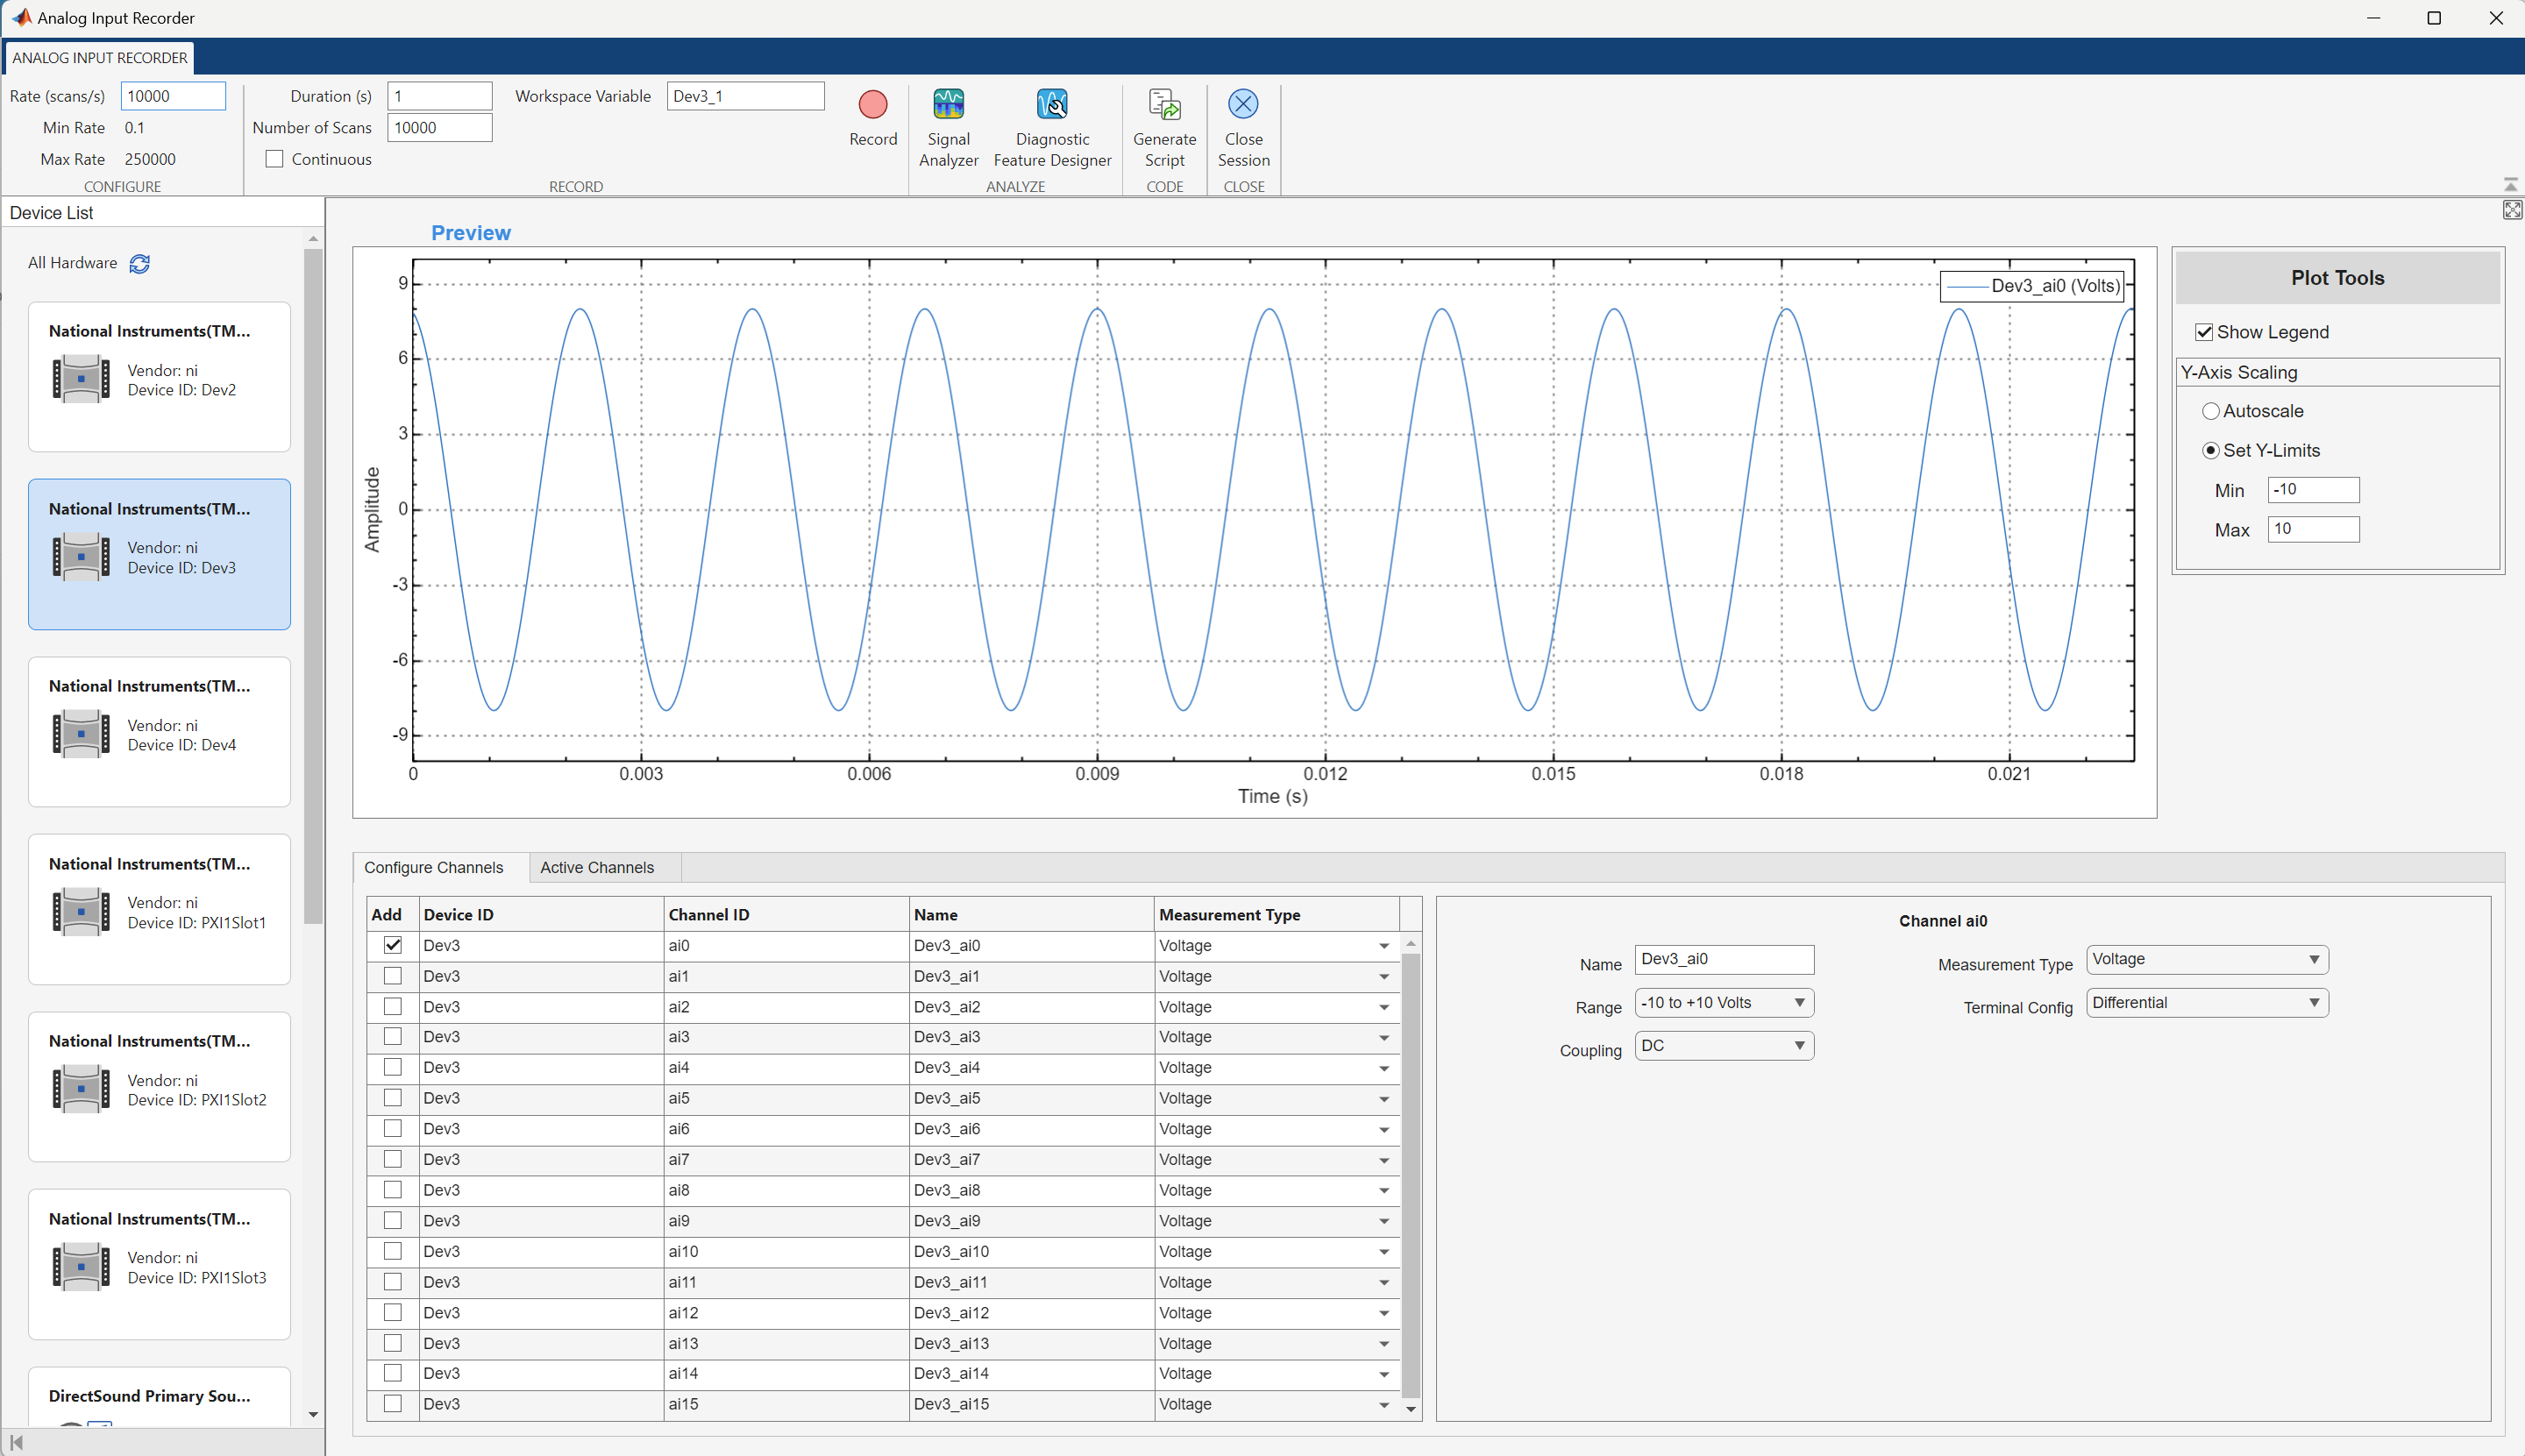Viewport: 2525px width, 1456px height.
Task: Switch to the Active Channels tab
Action: point(598,867)
